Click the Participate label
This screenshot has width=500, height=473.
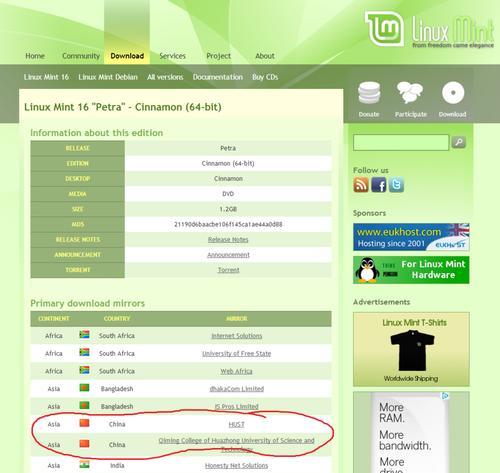411,114
